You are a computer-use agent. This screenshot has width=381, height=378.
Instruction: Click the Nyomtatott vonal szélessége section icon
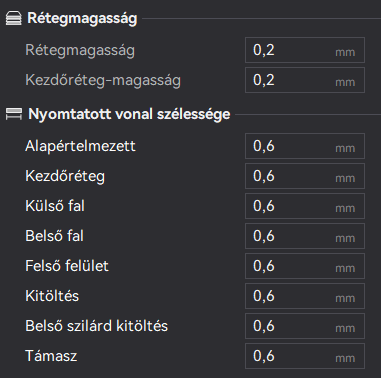14,114
